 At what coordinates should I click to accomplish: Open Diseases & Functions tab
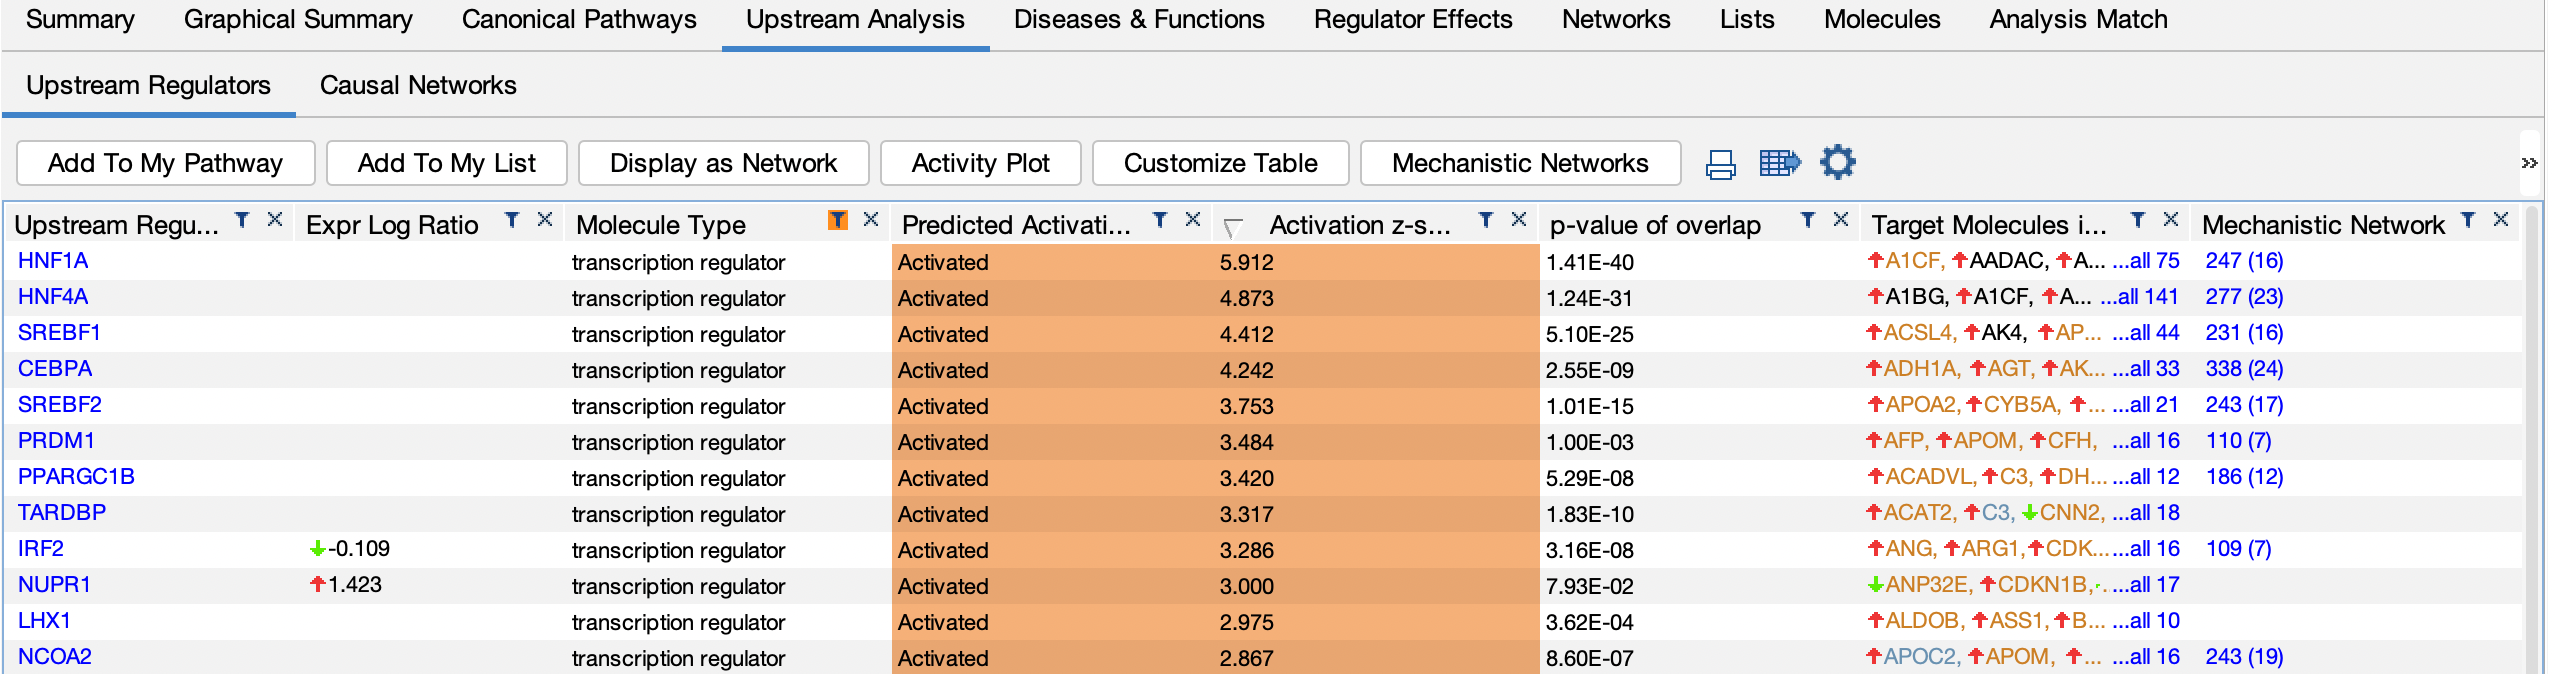pyautogui.click(x=1139, y=20)
